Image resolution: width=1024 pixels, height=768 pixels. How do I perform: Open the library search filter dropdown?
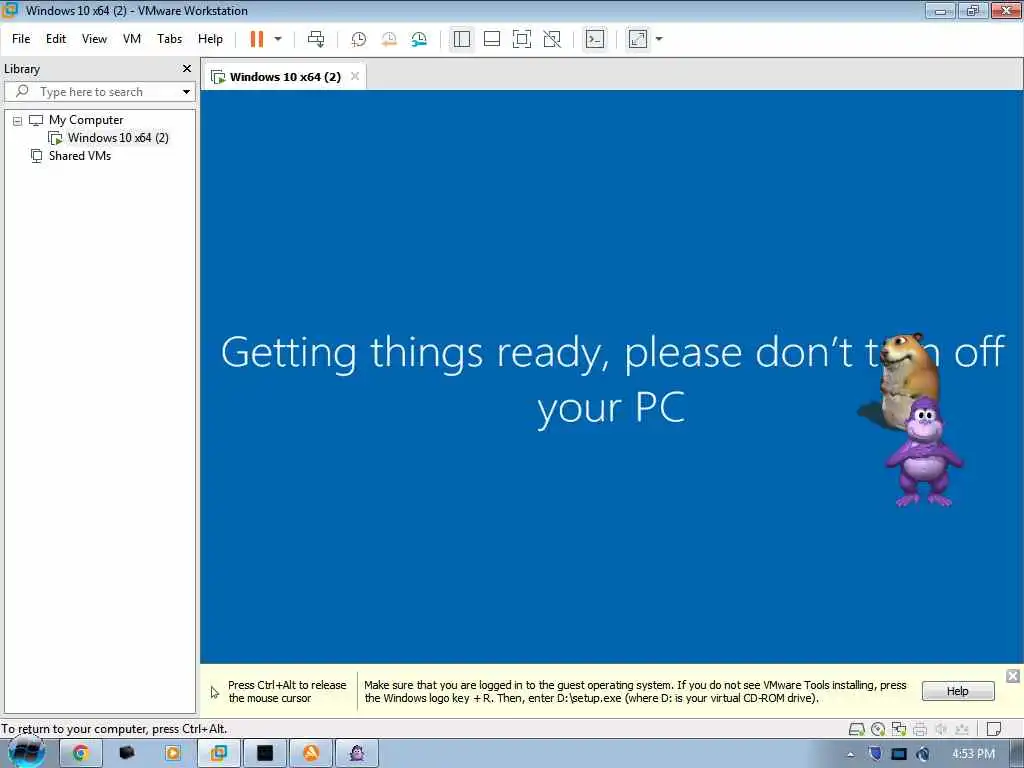point(186,92)
